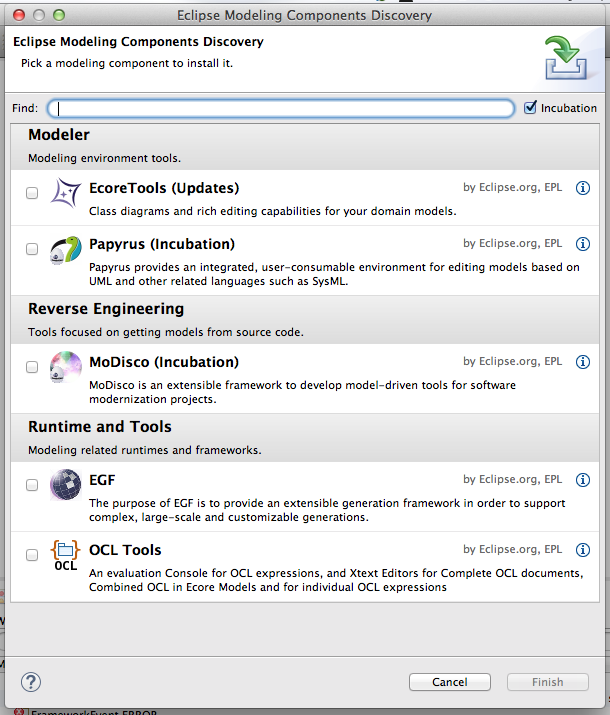
Task: Click the Cancel button
Action: pyautogui.click(x=450, y=682)
